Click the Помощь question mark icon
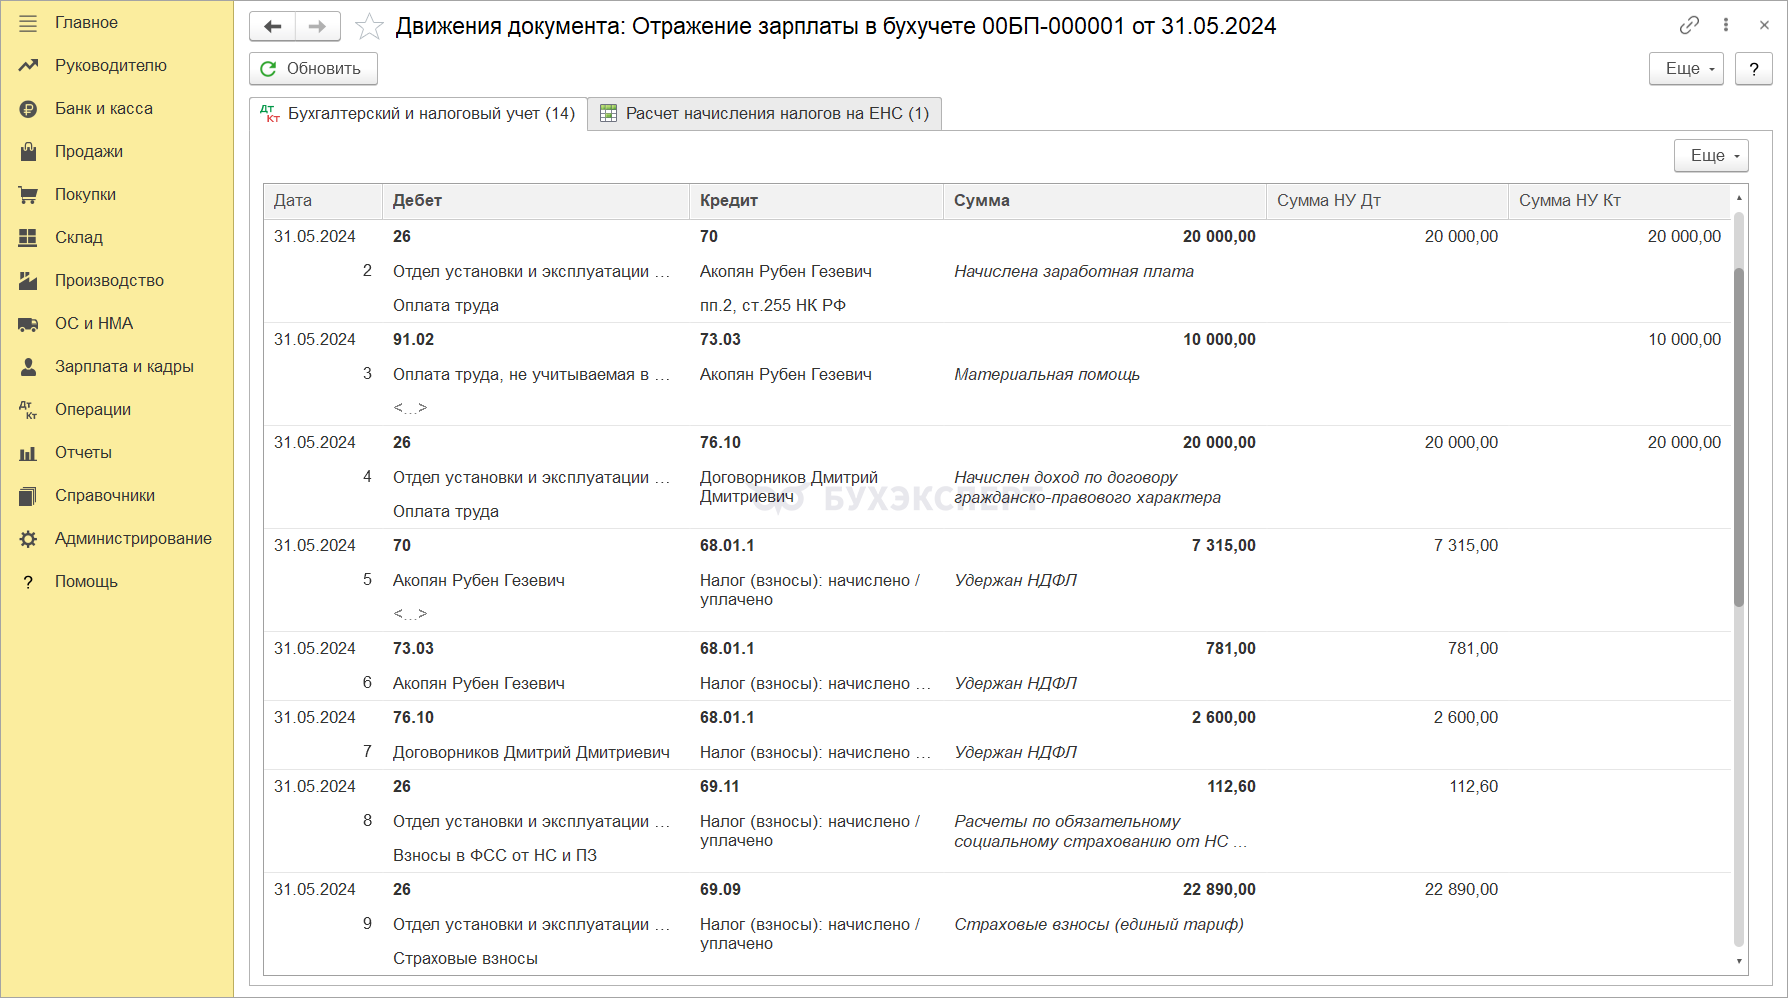This screenshot has width=1788, height=998. coord(28,582)
